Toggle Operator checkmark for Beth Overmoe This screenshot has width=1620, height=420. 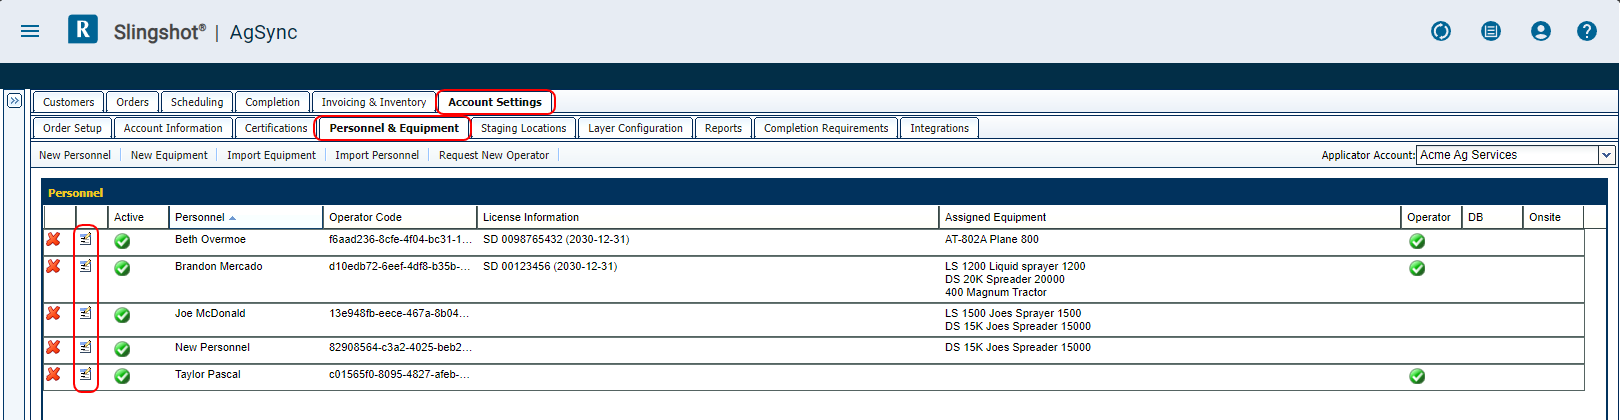(x=1417, y=241)
